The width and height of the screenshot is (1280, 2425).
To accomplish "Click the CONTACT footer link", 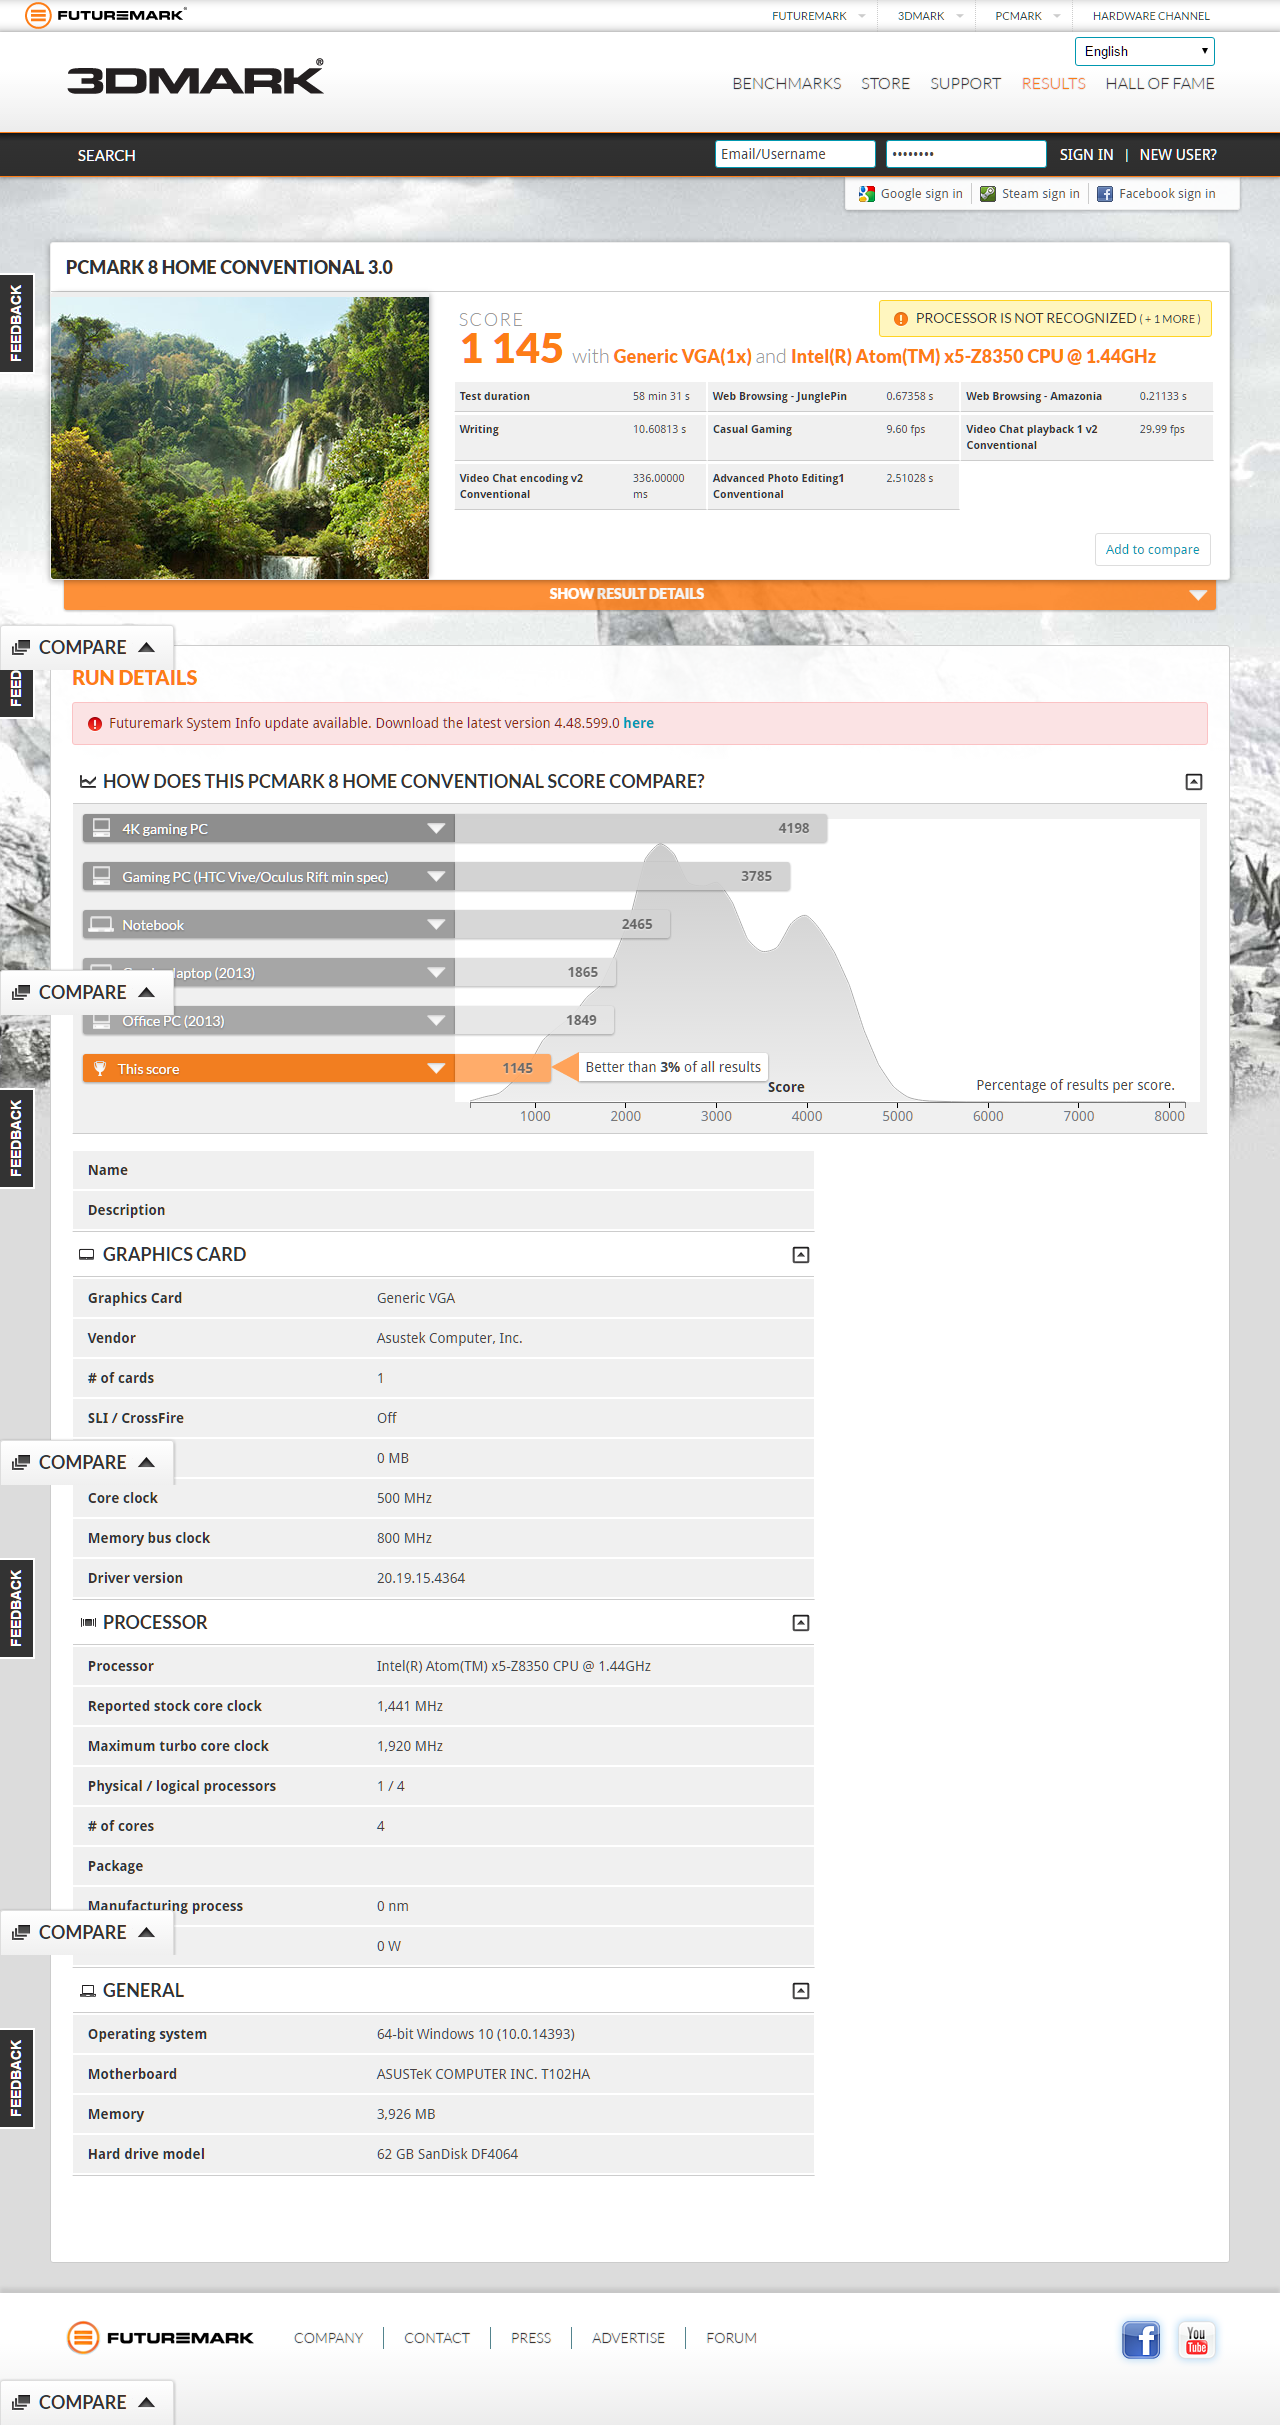I will [x=437, y=2338].
